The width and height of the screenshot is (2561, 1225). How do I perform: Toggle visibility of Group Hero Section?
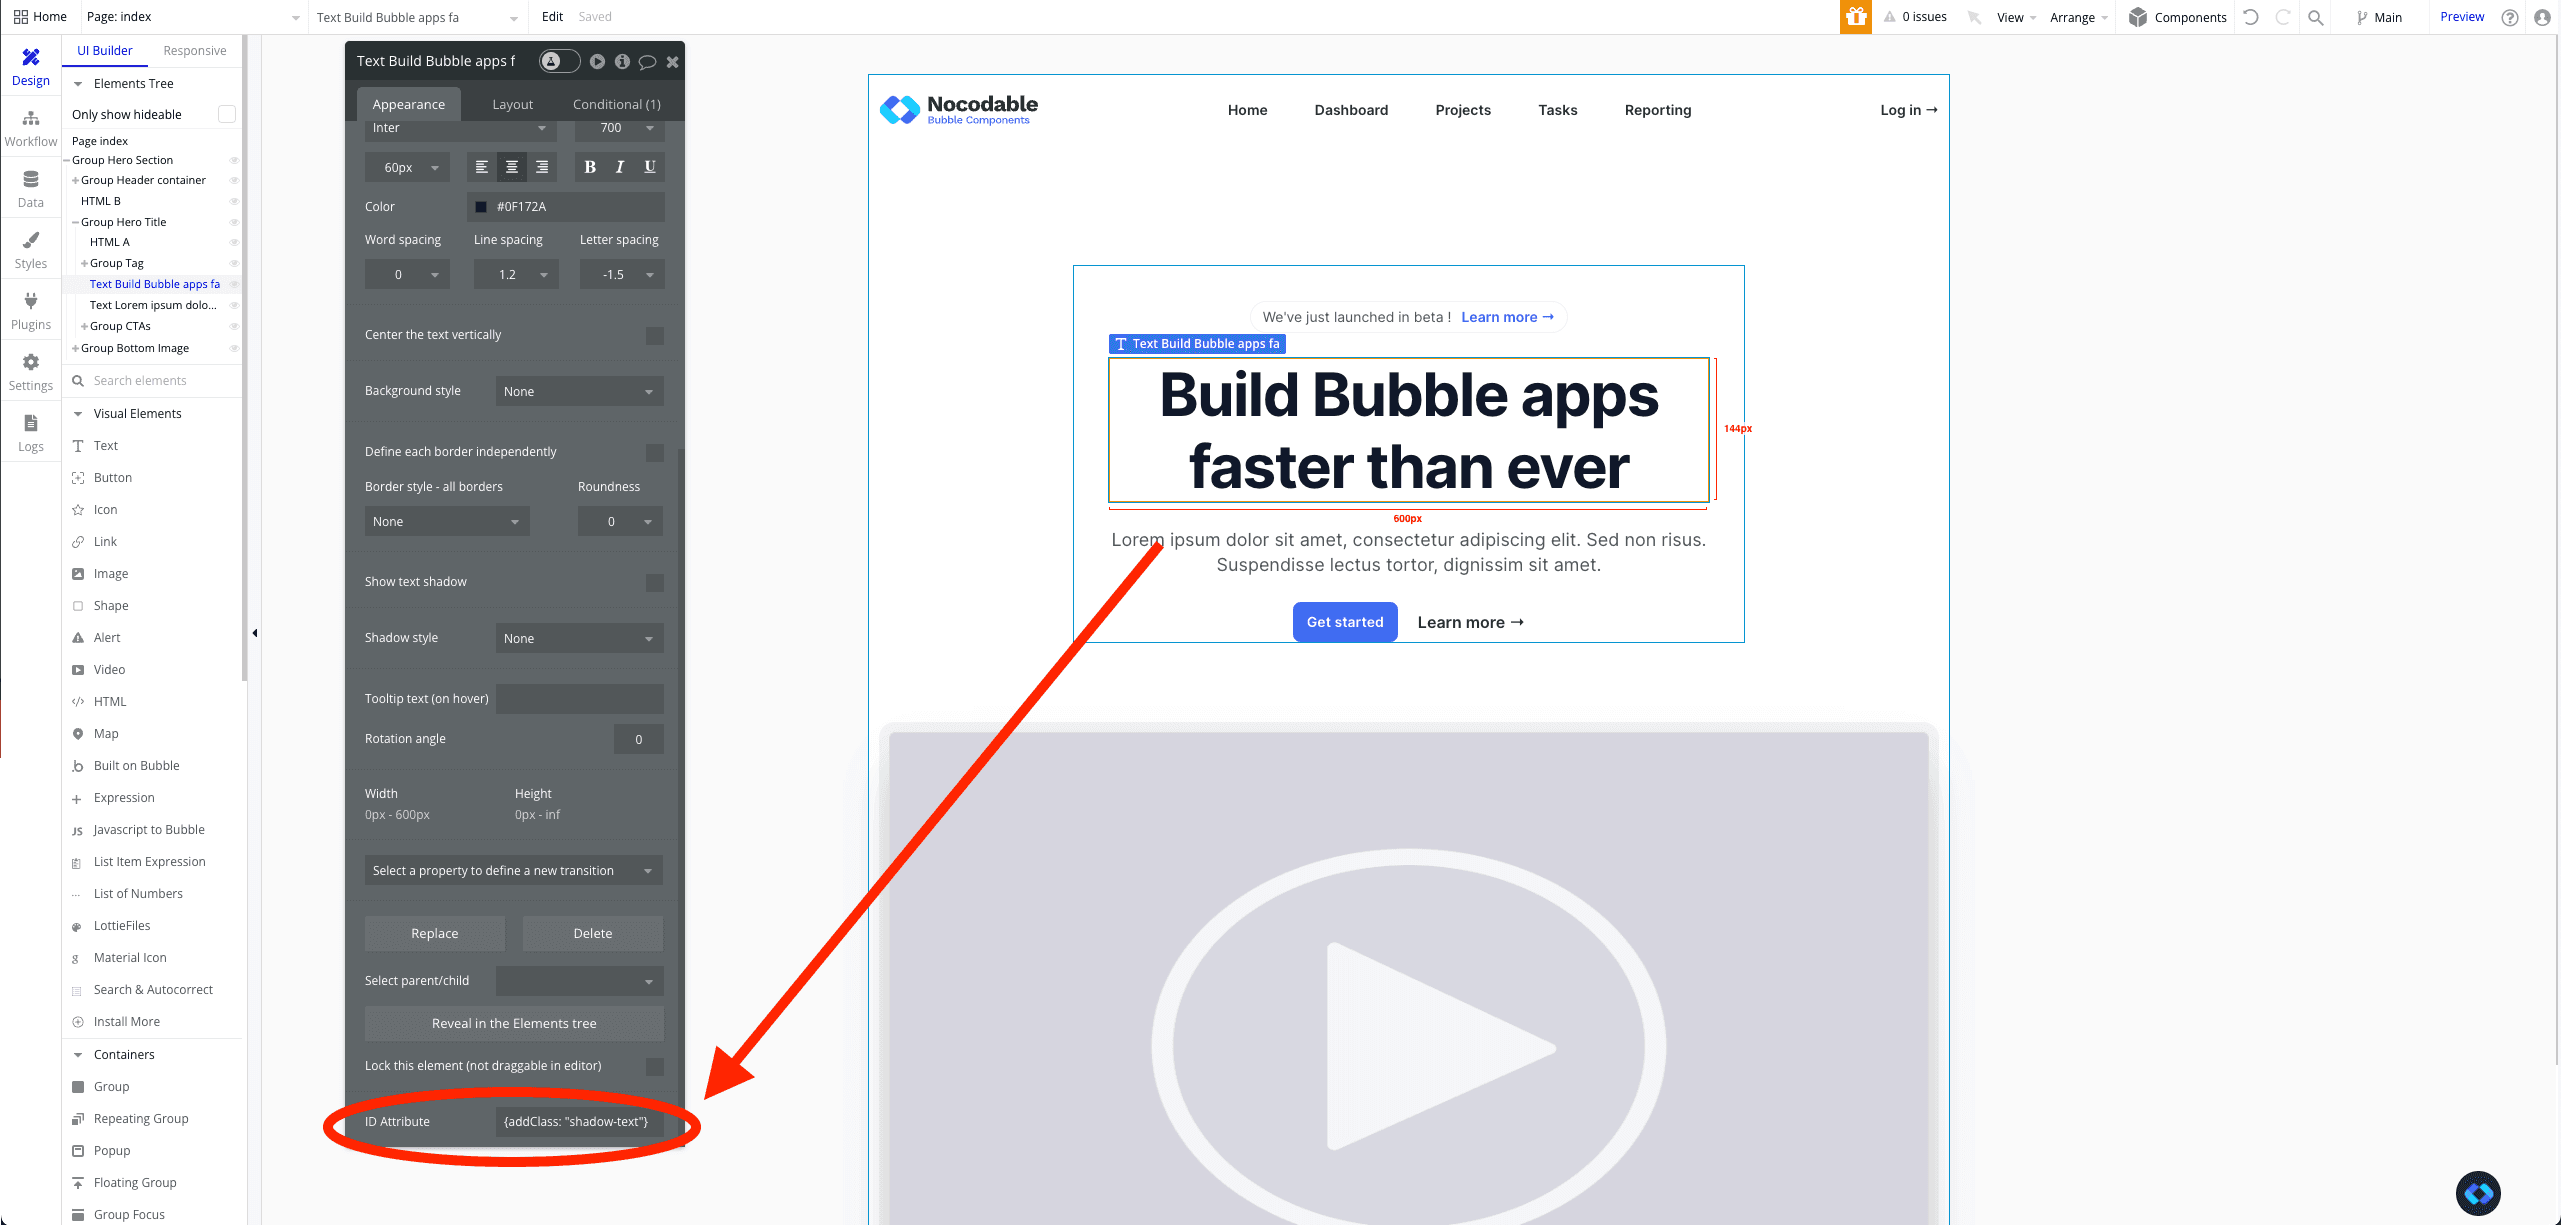point(234,160)
